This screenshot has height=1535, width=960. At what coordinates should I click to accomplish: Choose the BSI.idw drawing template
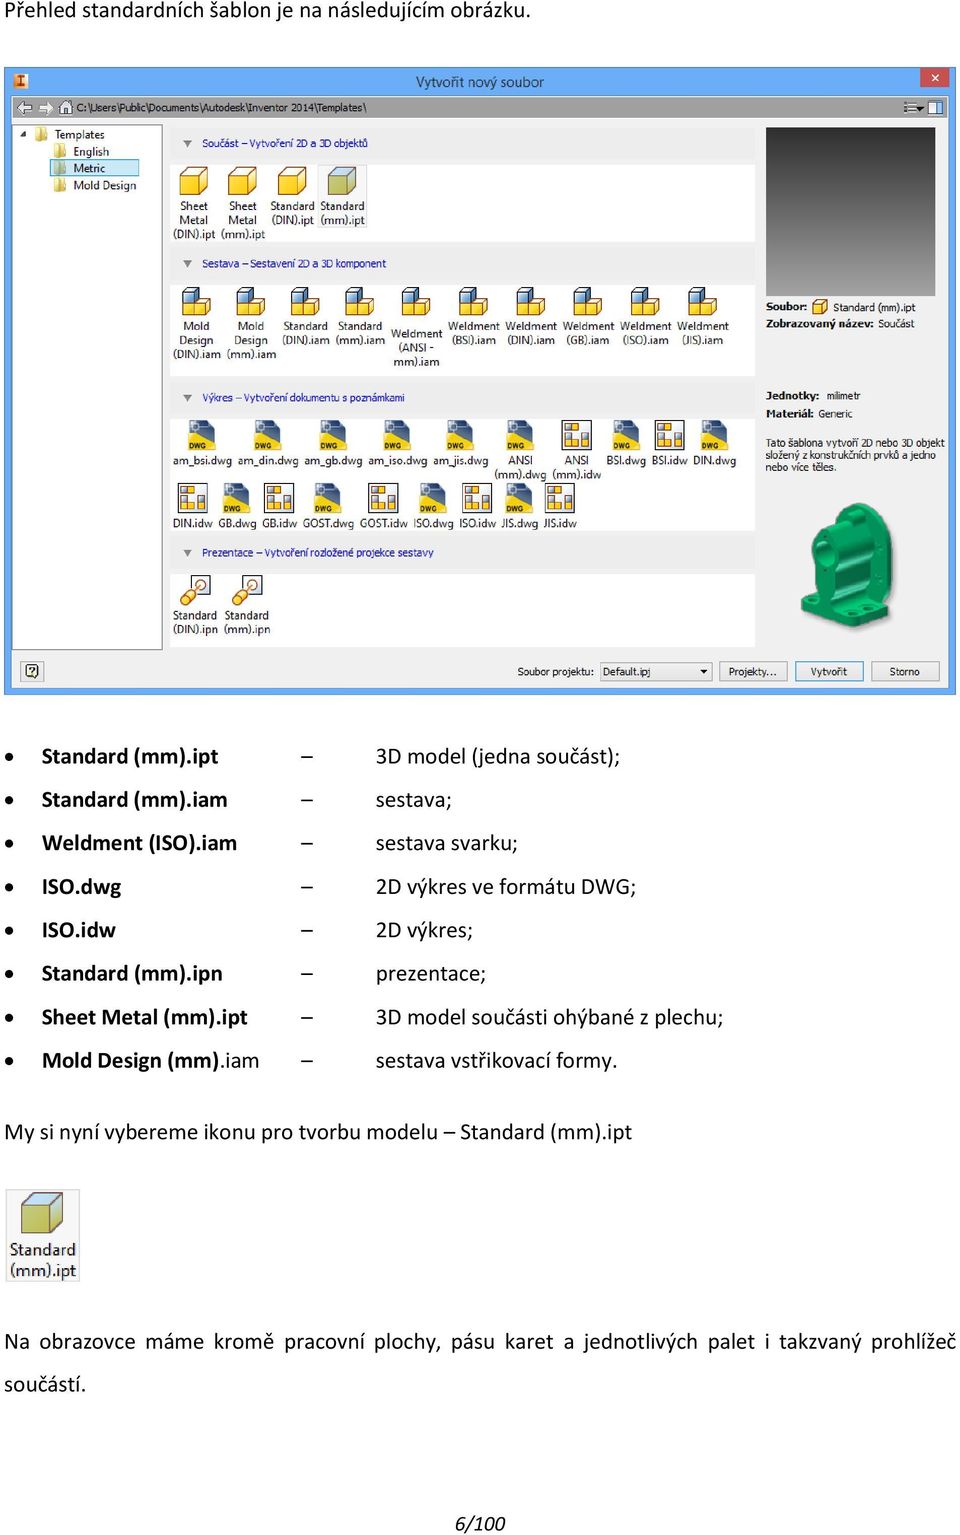[x=669, y=444]
